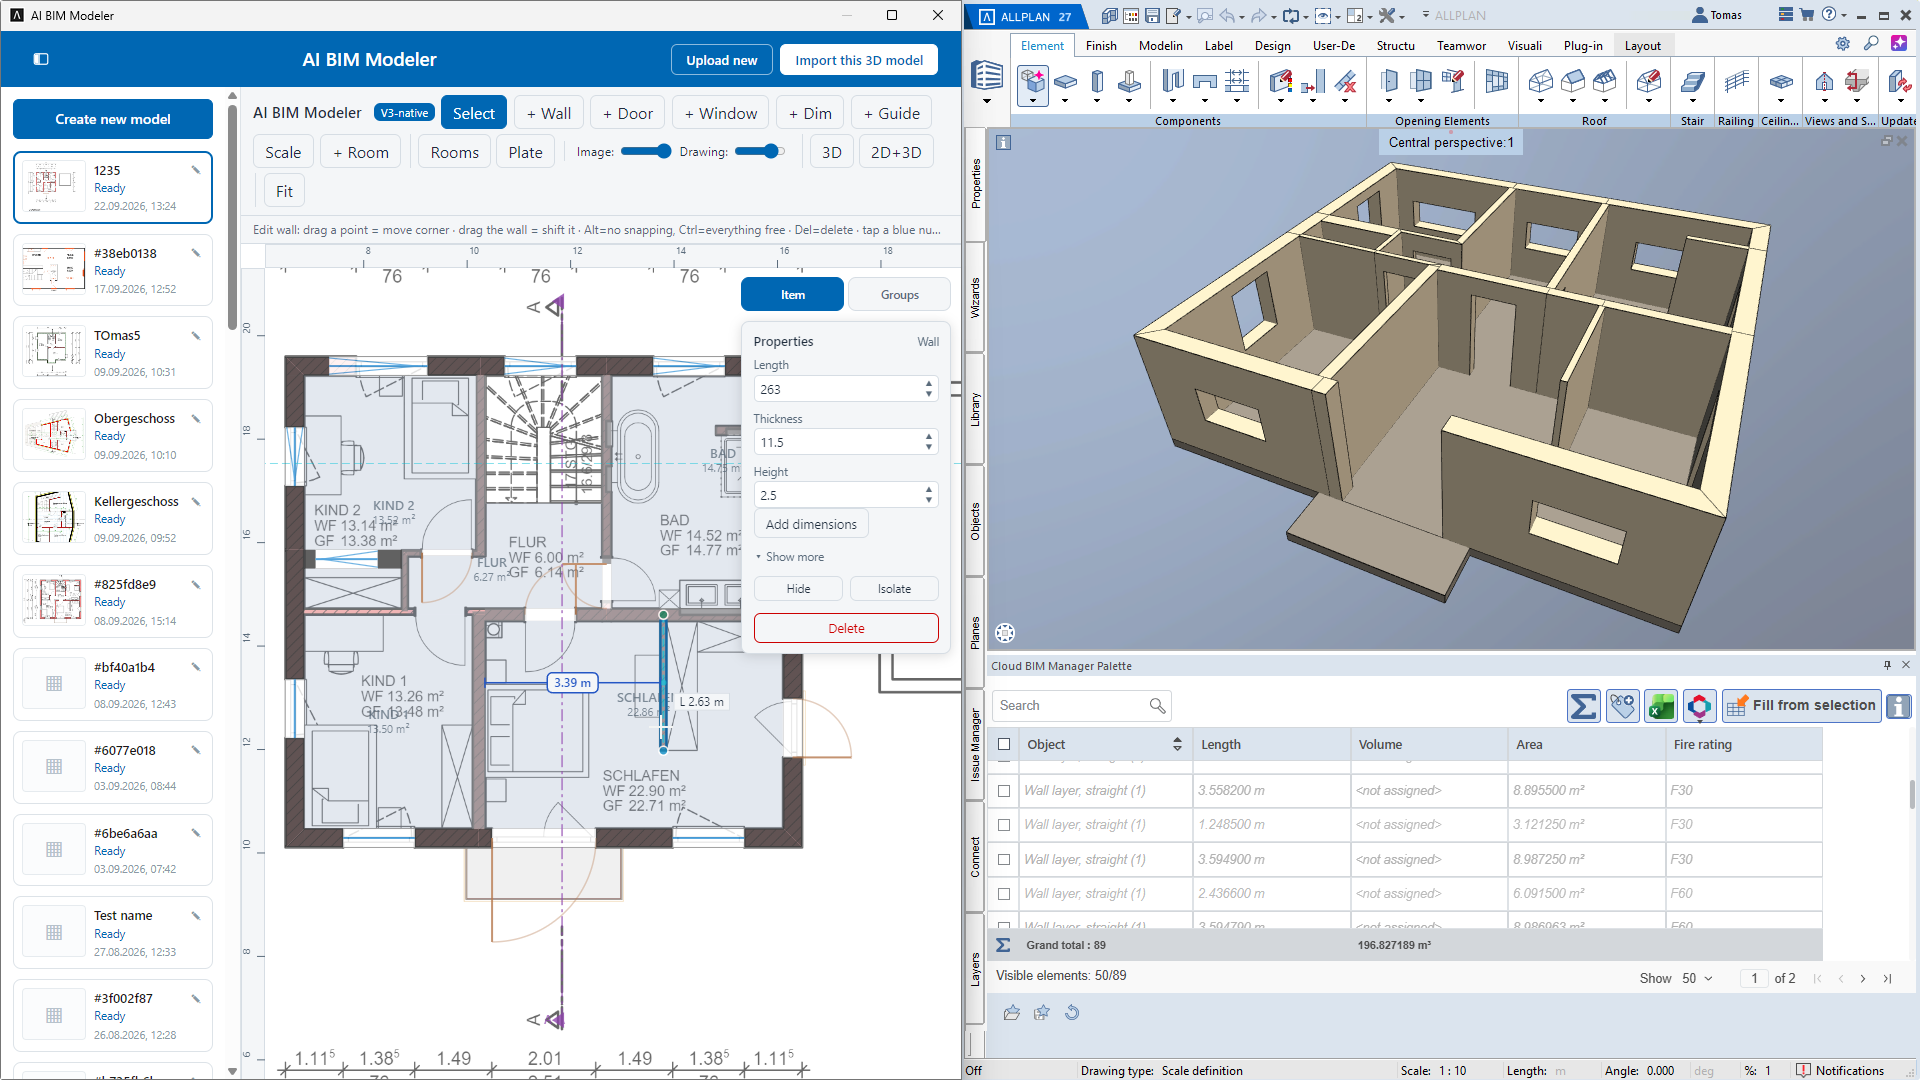Check the row with length 3.594900 m
Screen dimensions: 1920x1080
point(1004,860)
